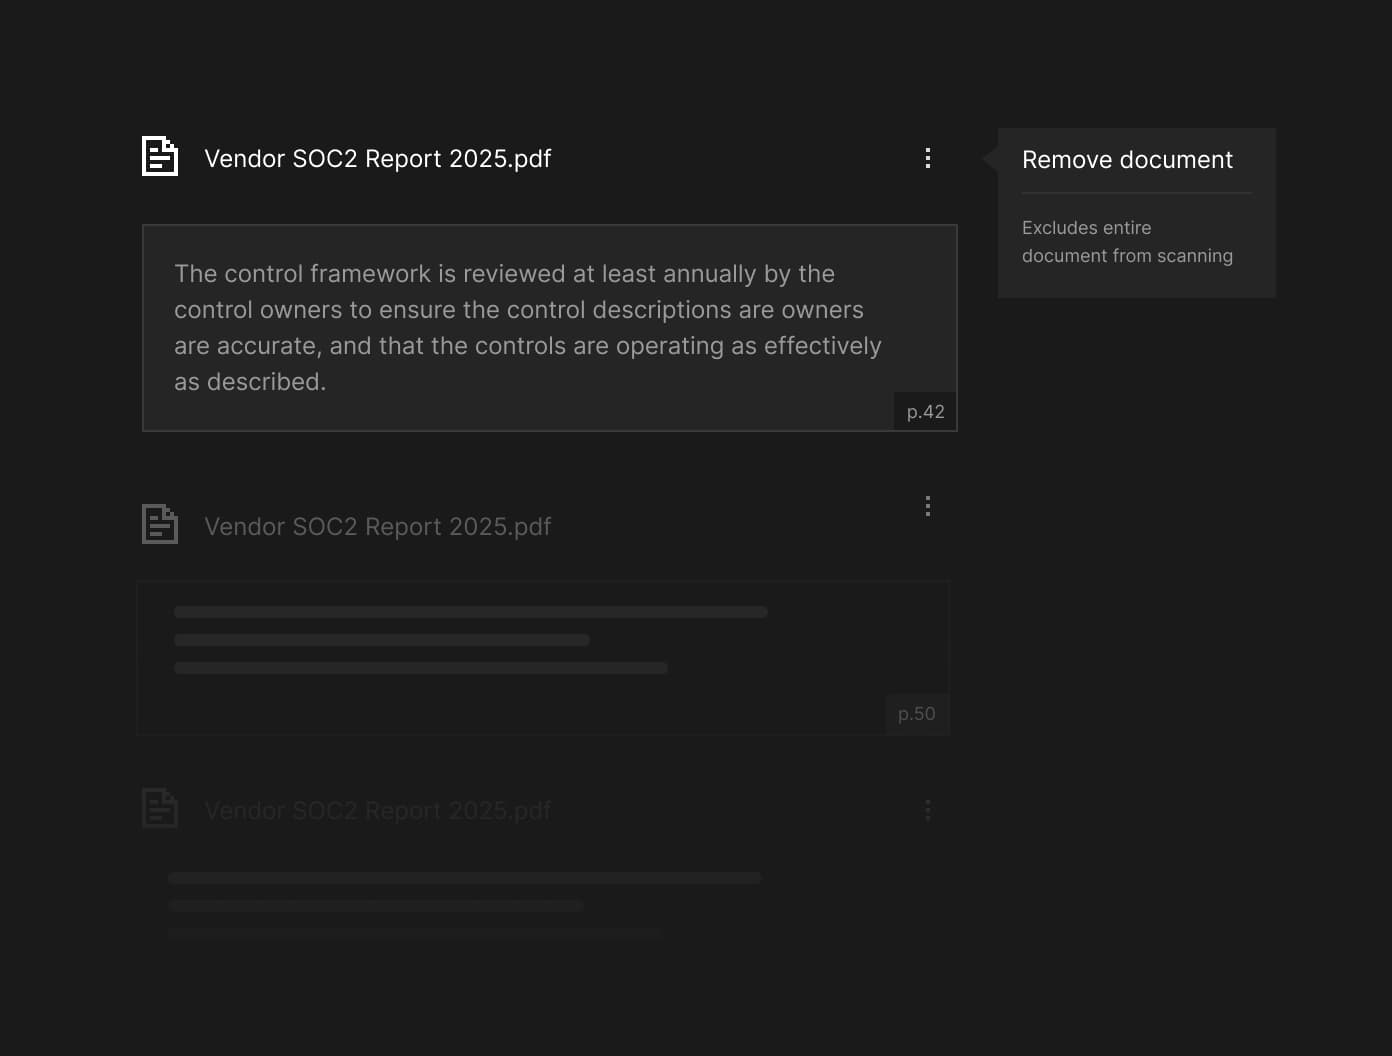Click the p.42 page badge
The width and height of the screenshot is (1392, 1056).
(925, 412)
